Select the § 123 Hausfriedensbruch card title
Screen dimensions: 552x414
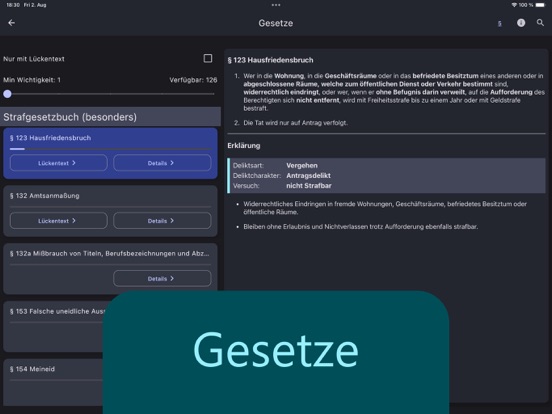(x=50, y=138)
